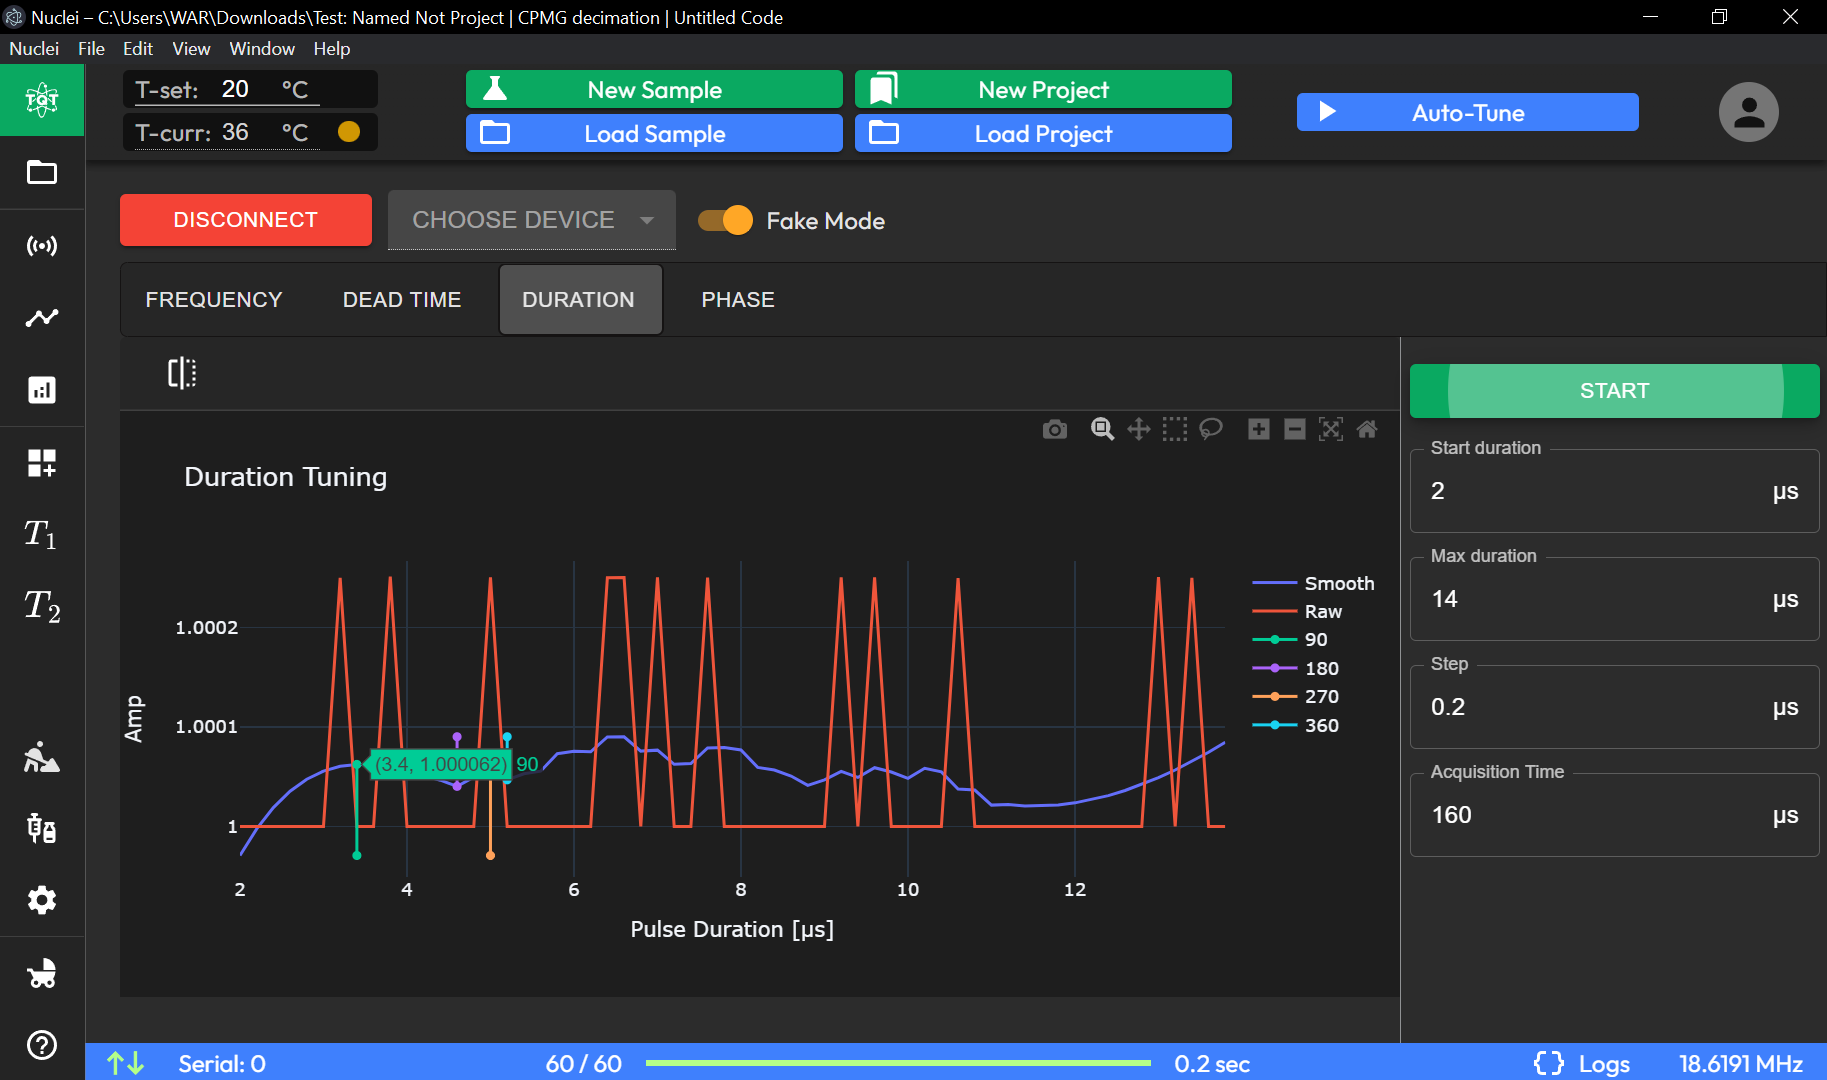Select the lasso select plot tool
The height and width of the screenshot is (1080, 1827).
point(1211,430)
